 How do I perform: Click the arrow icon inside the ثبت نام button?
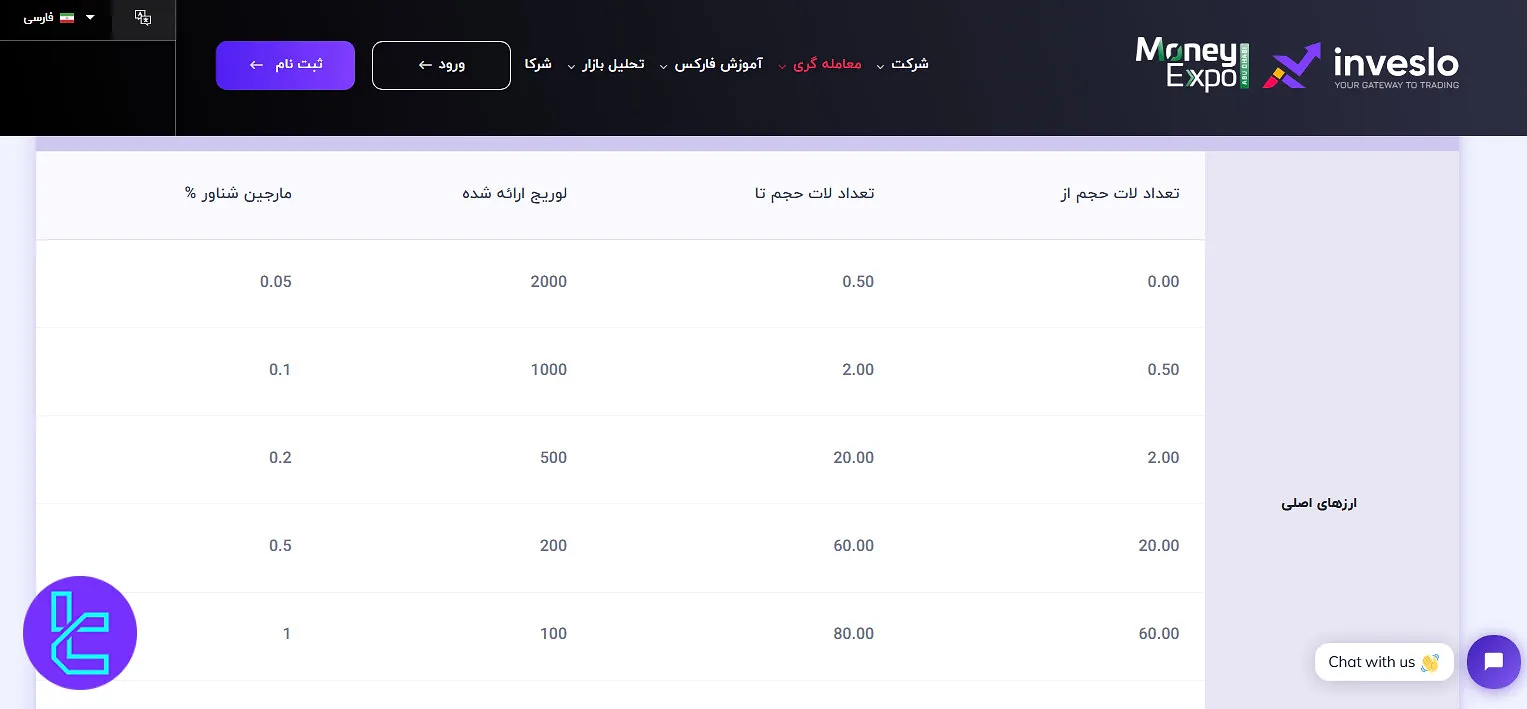256,65
